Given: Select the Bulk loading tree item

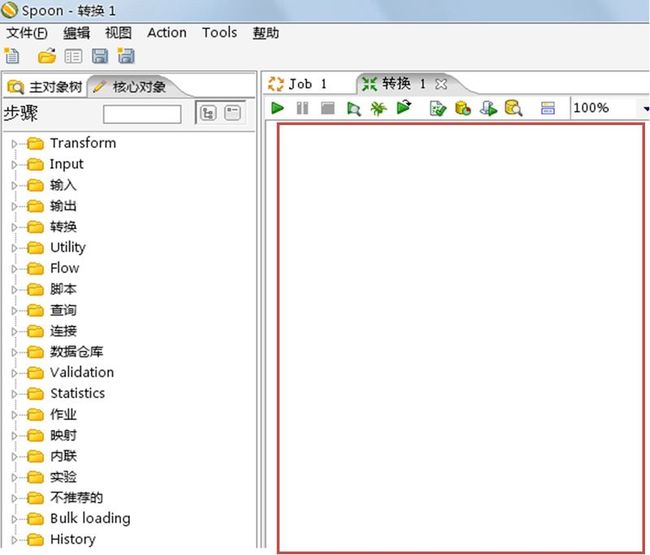Looking at the screenshot, I should coord(90,518).
